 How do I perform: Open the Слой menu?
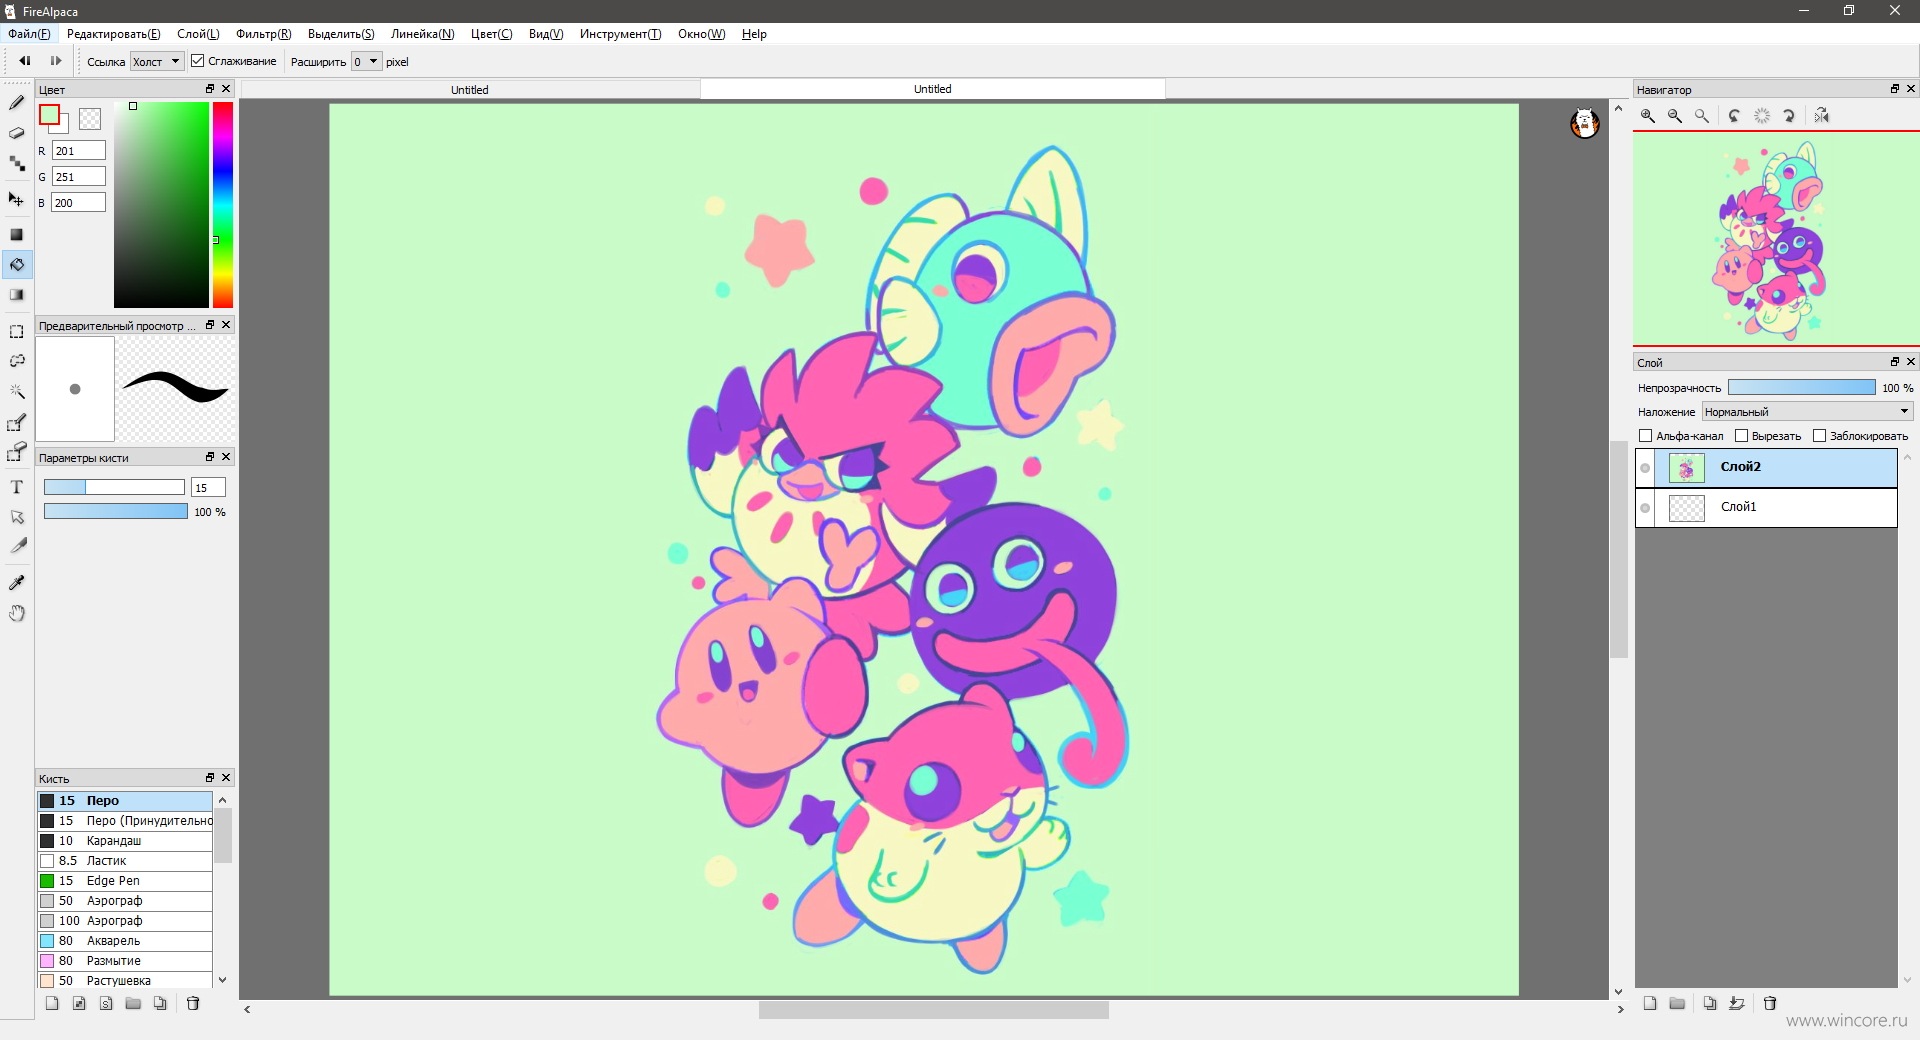[x=198, y=34]
